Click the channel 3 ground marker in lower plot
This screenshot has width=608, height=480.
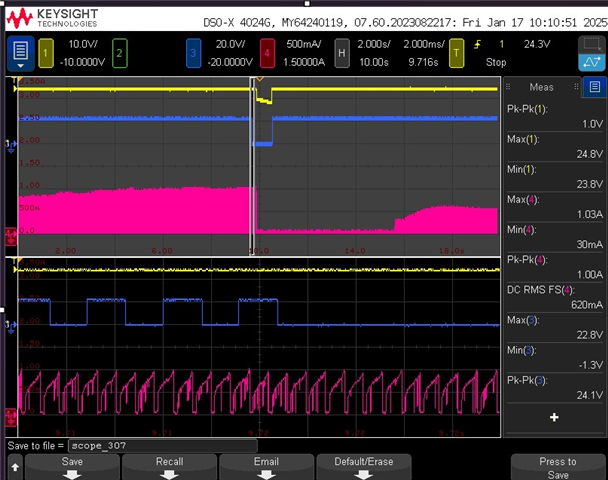click(x=10, y=326)
